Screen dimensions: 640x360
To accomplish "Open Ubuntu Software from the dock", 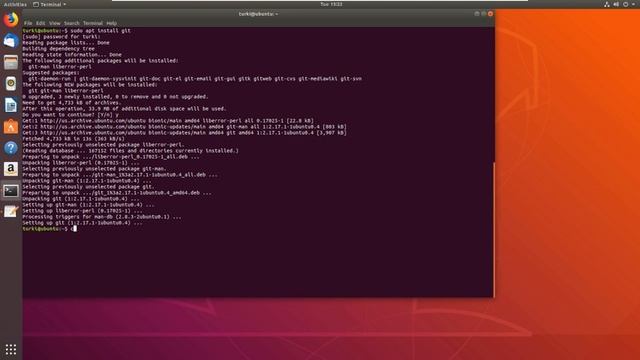I will pyautogui.click(x=11, y=127).
